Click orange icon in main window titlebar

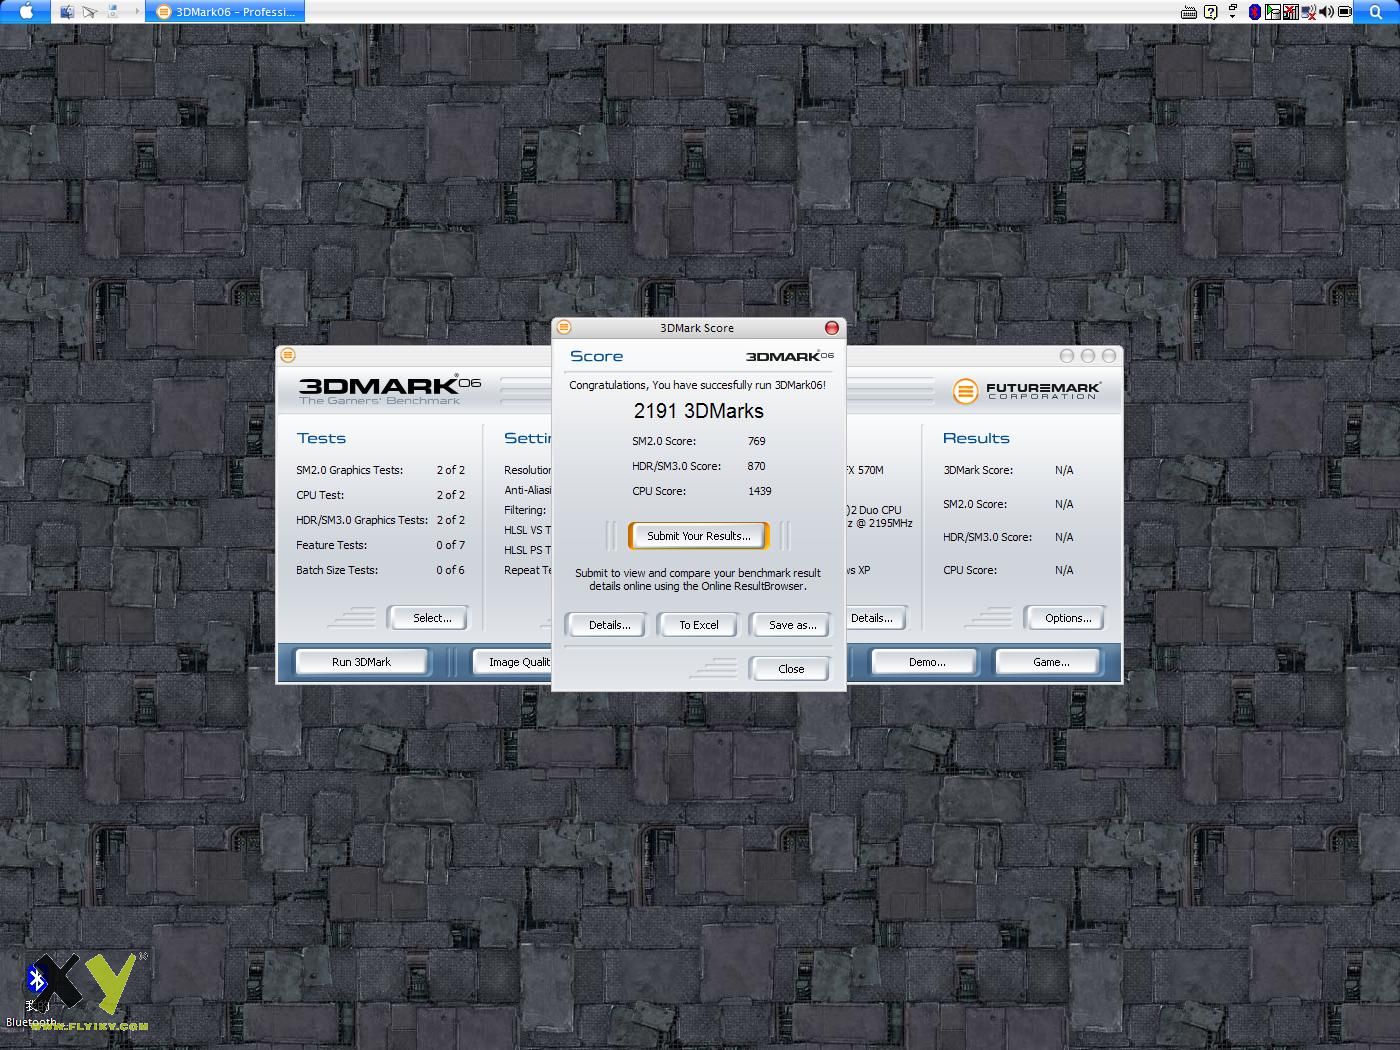[288, 355]
